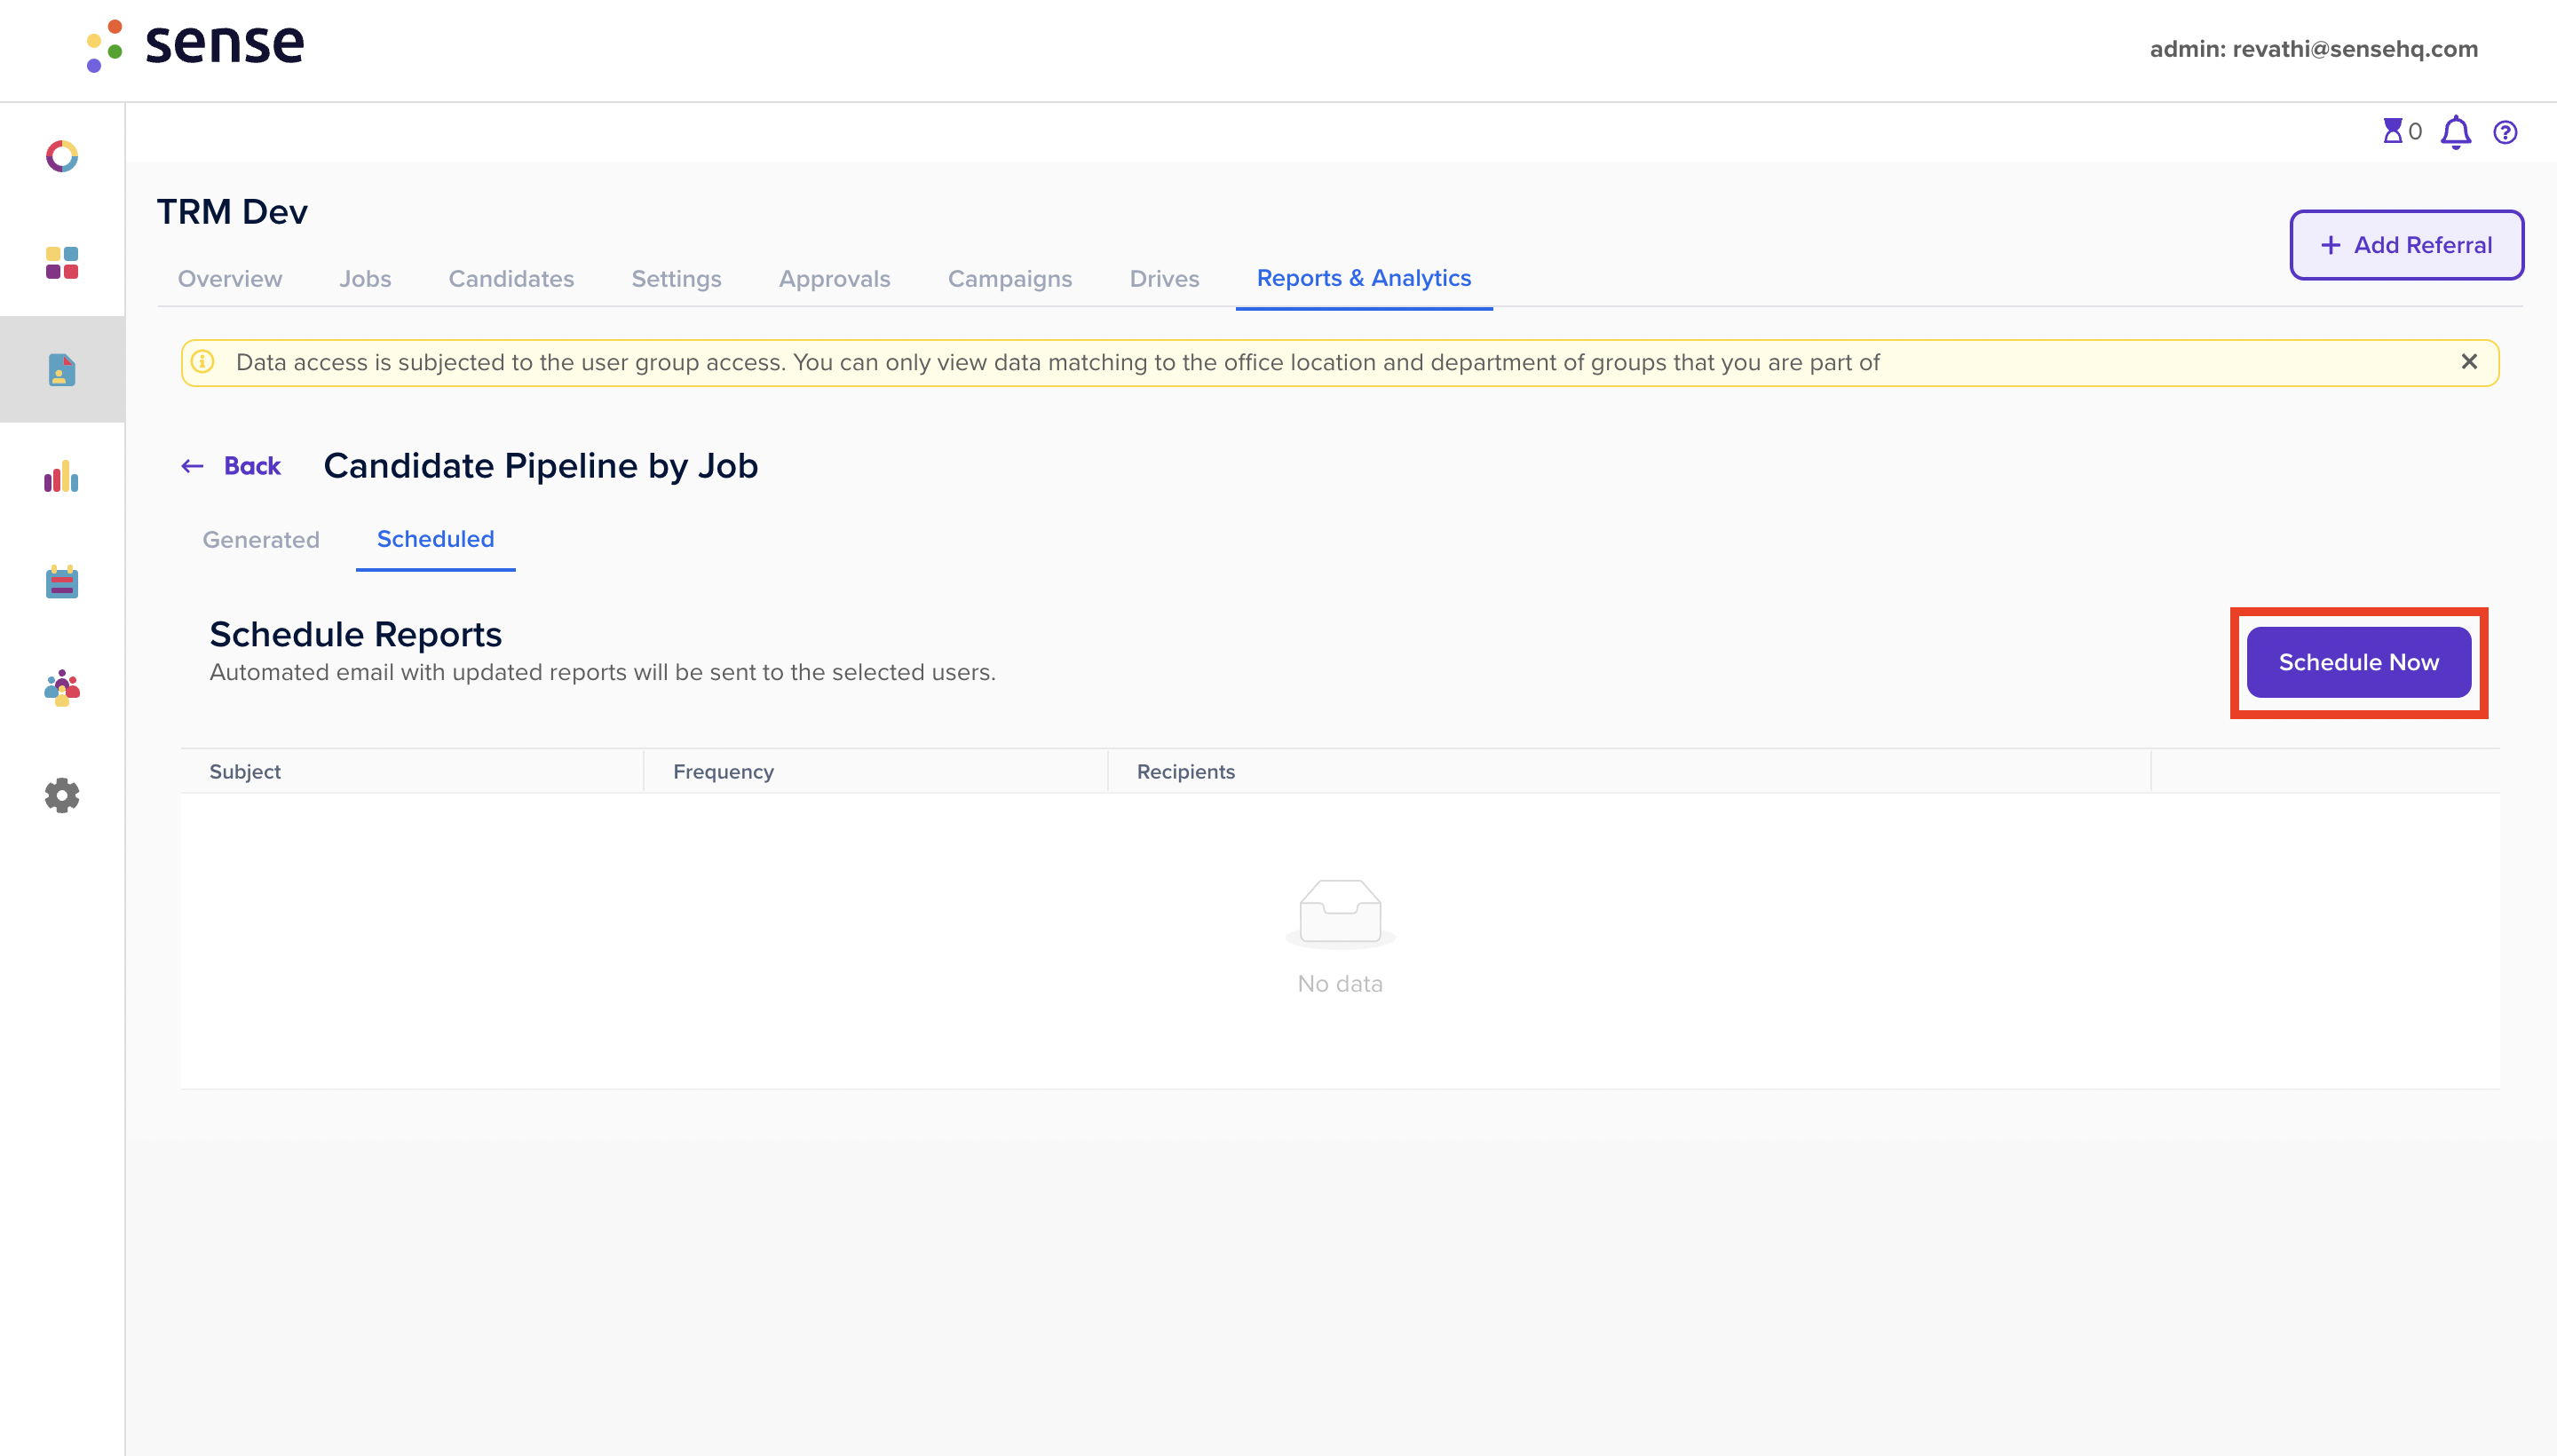Viewport: 2557px width, 1456px height.
Task: Select the referral document sidebar icon
Action: coord(62,369)
